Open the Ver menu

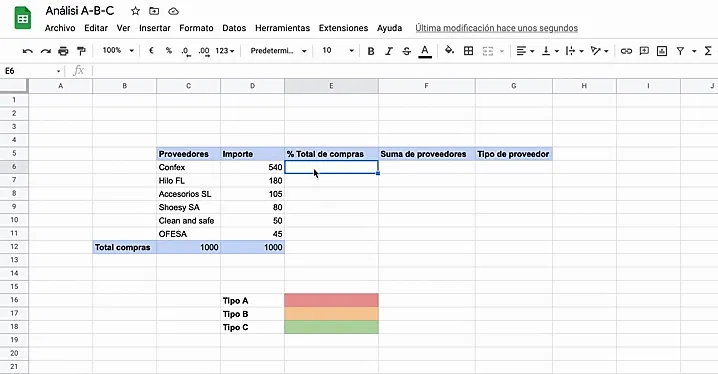[x=123, y=28]
